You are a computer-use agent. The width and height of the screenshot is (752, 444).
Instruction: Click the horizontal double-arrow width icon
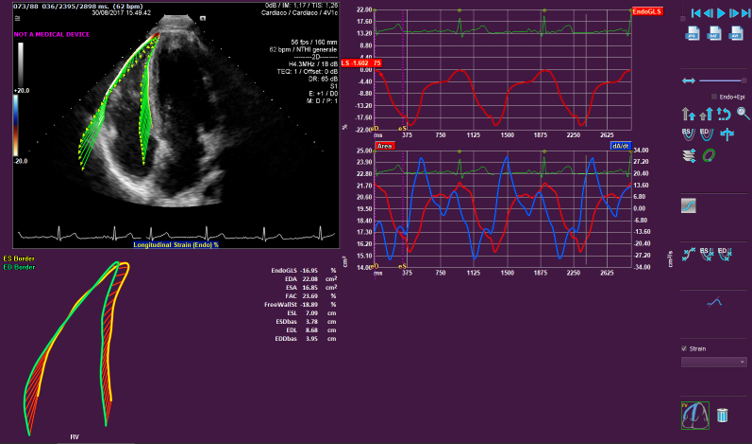(688, 80)
